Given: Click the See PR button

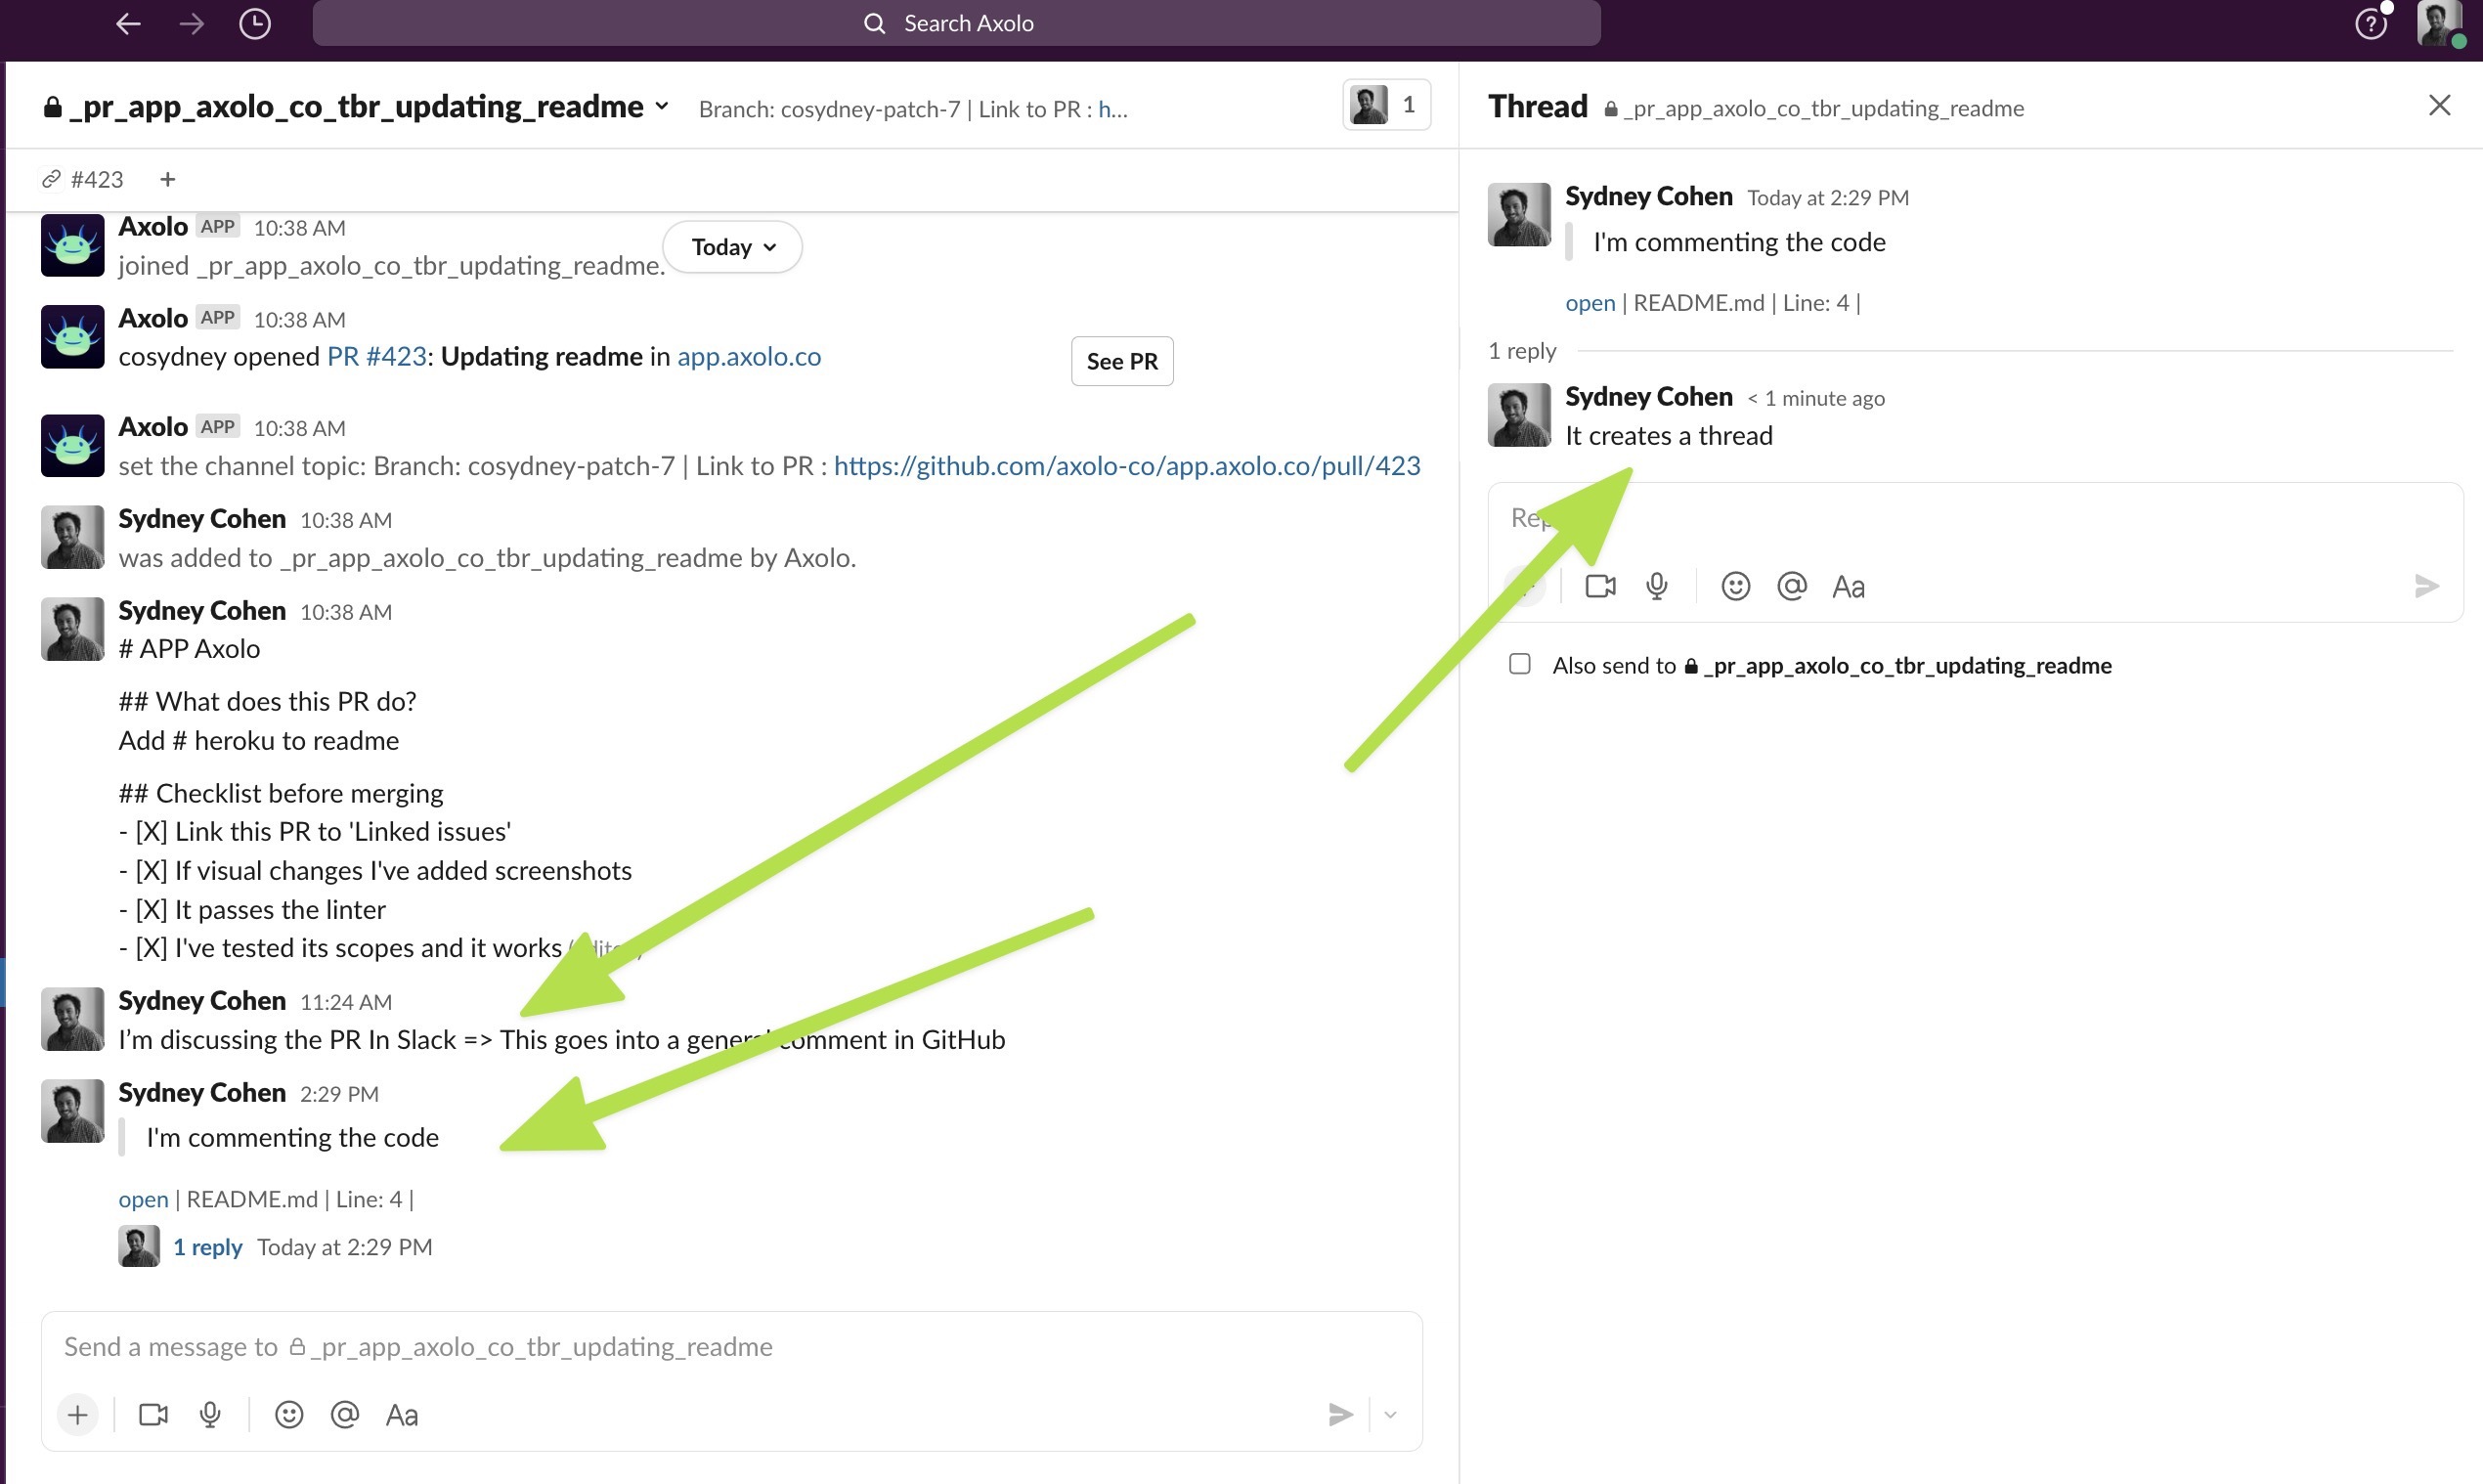Looking at the screenshot, I should (1121, 361).
